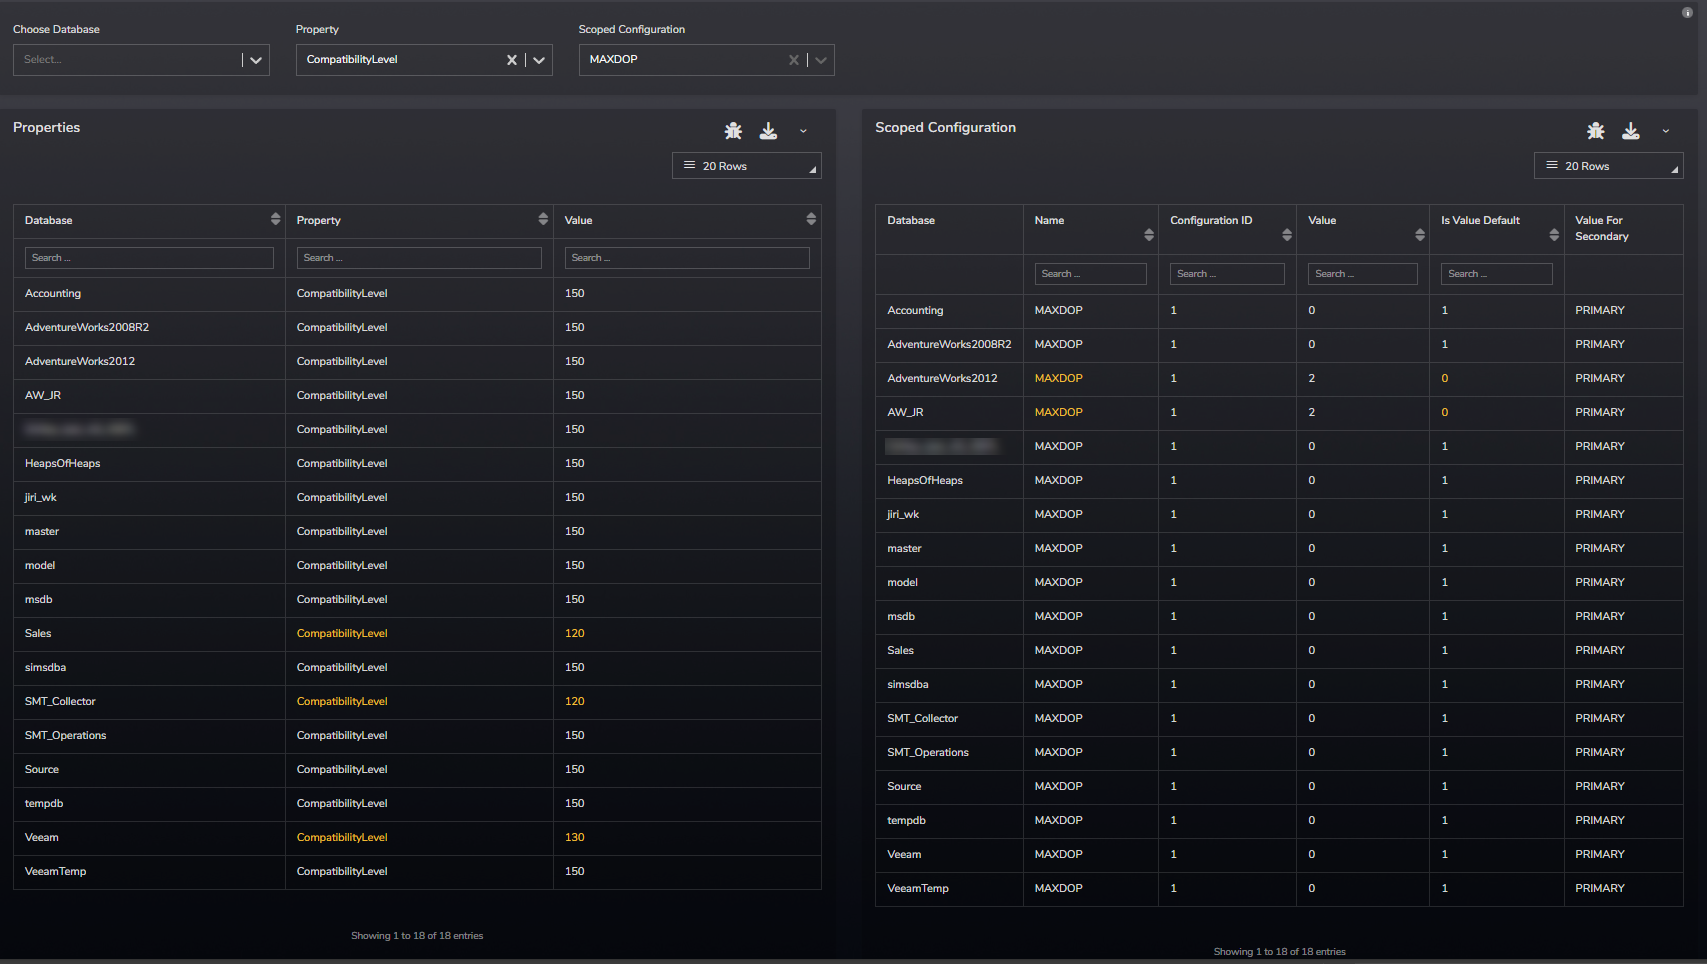This screenshot has width=1707, height=964.
Task: Click the Is Value Default search field
Action: click(x=1497, y=274)
